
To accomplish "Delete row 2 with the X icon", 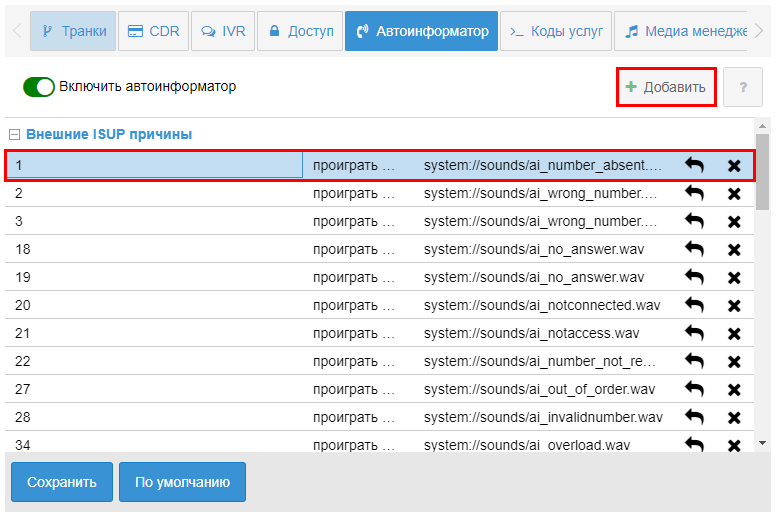I will pyautogui.click(x=734, y=193).
